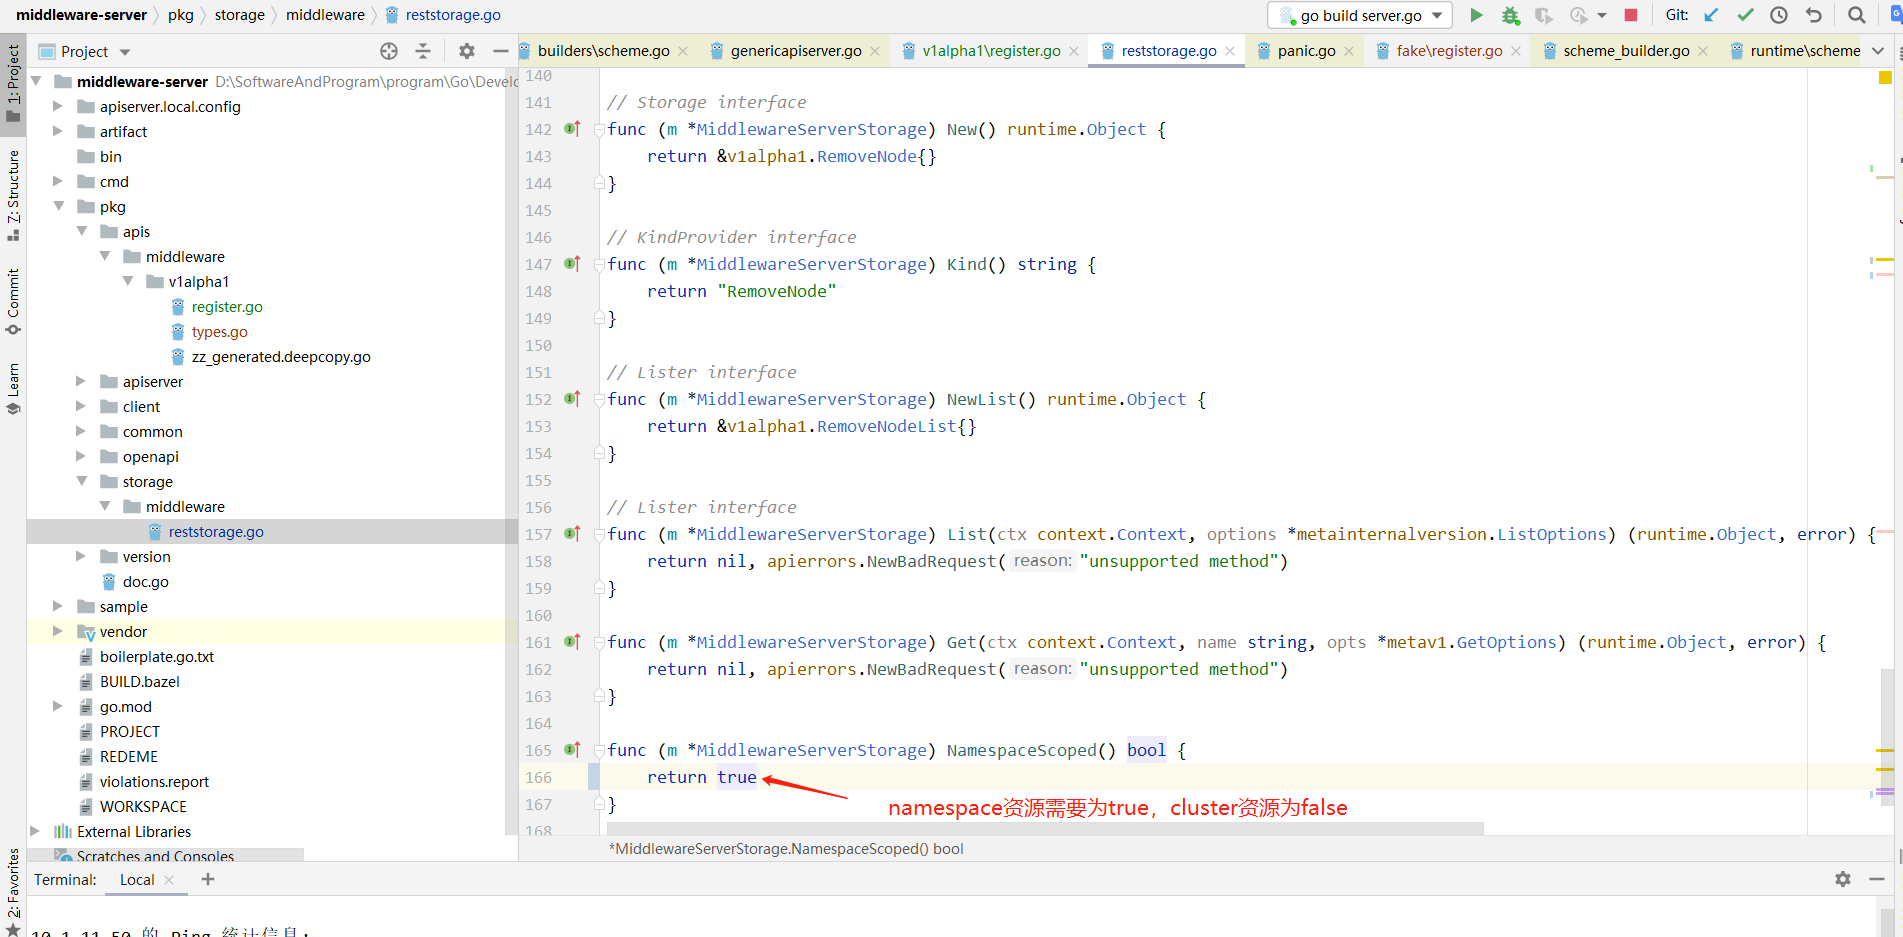
Task: Close the reststorage.go editor tab
Action: click(1230, 51)
